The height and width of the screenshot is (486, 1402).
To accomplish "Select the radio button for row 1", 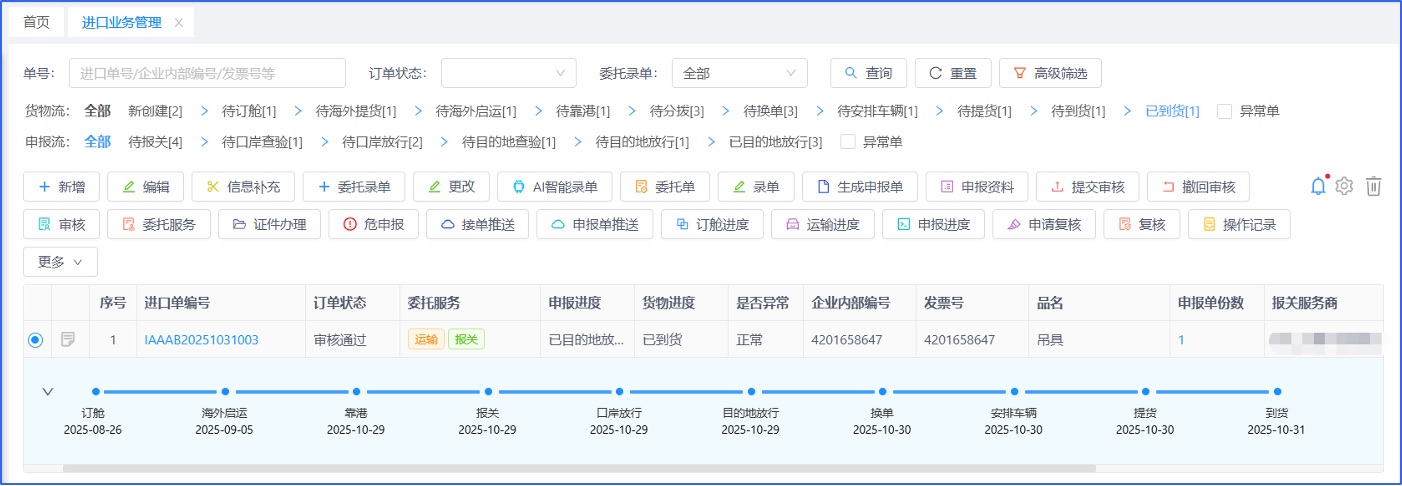I will coord(36,340).
